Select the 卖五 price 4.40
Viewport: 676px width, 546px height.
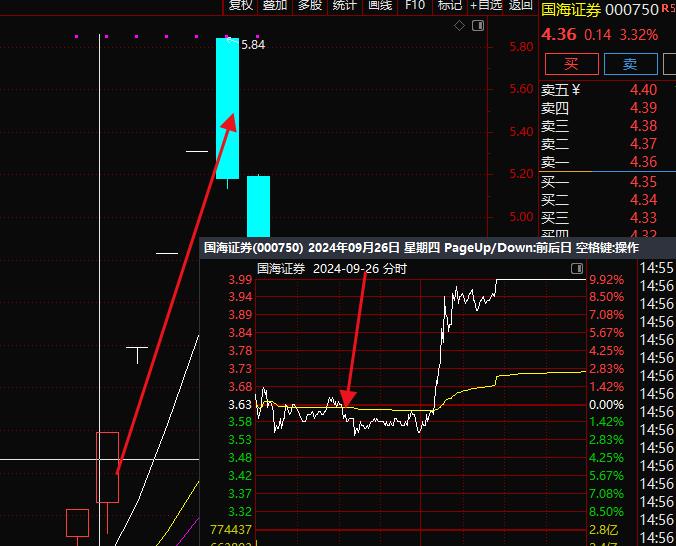point(643,90)
